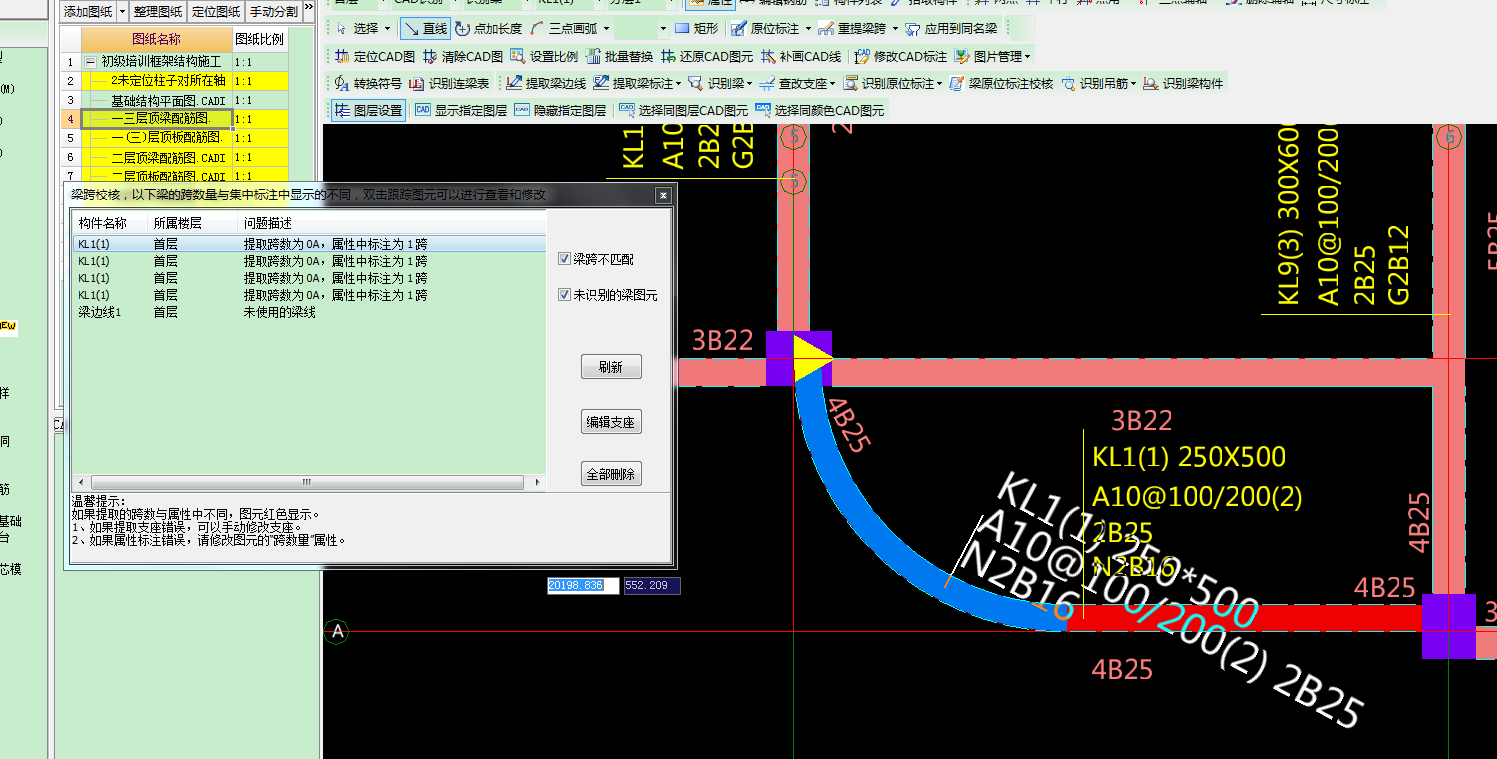Pick the 矩形 rectangle tool
This screenshot has height=759, width=1497.
coord(696,29)
